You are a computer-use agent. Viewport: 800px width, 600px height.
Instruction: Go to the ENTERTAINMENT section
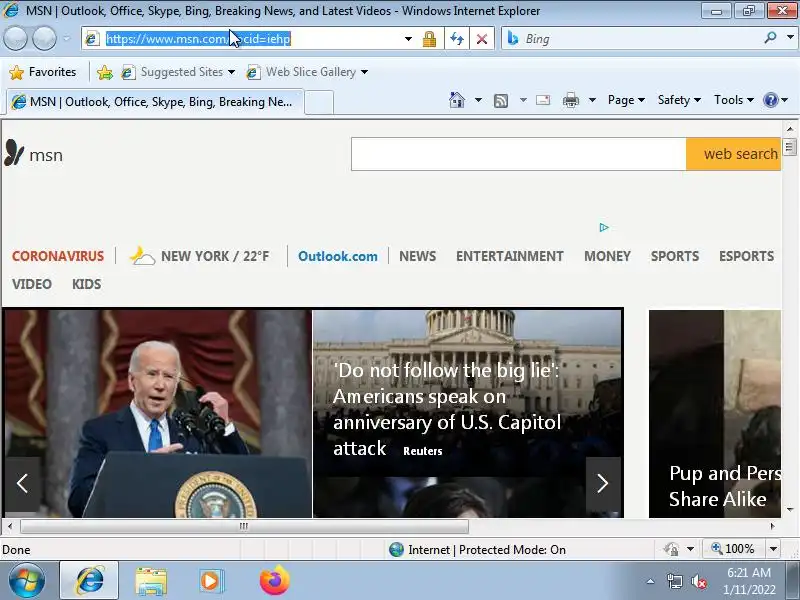[x=510, y=256]
